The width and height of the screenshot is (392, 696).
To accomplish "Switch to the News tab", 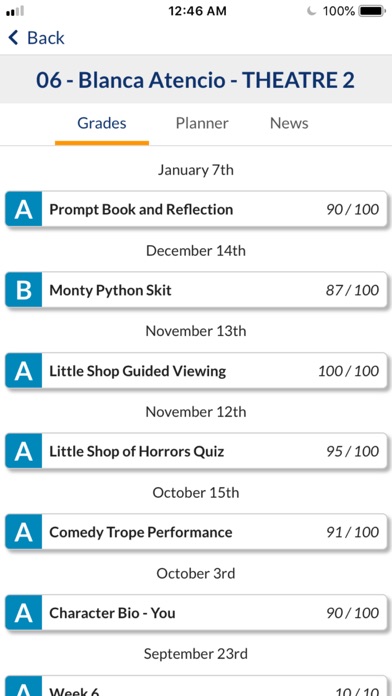I will coord(289,123).
